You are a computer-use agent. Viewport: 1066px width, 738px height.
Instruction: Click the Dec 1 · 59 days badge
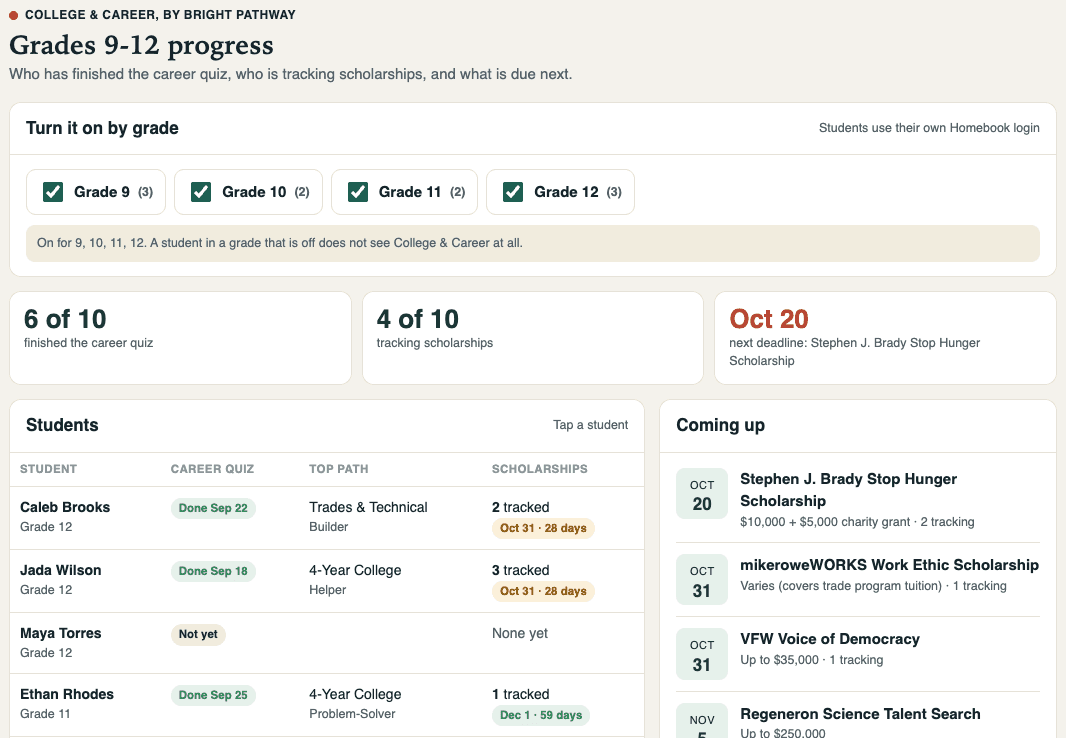click(x=541, y=715)
